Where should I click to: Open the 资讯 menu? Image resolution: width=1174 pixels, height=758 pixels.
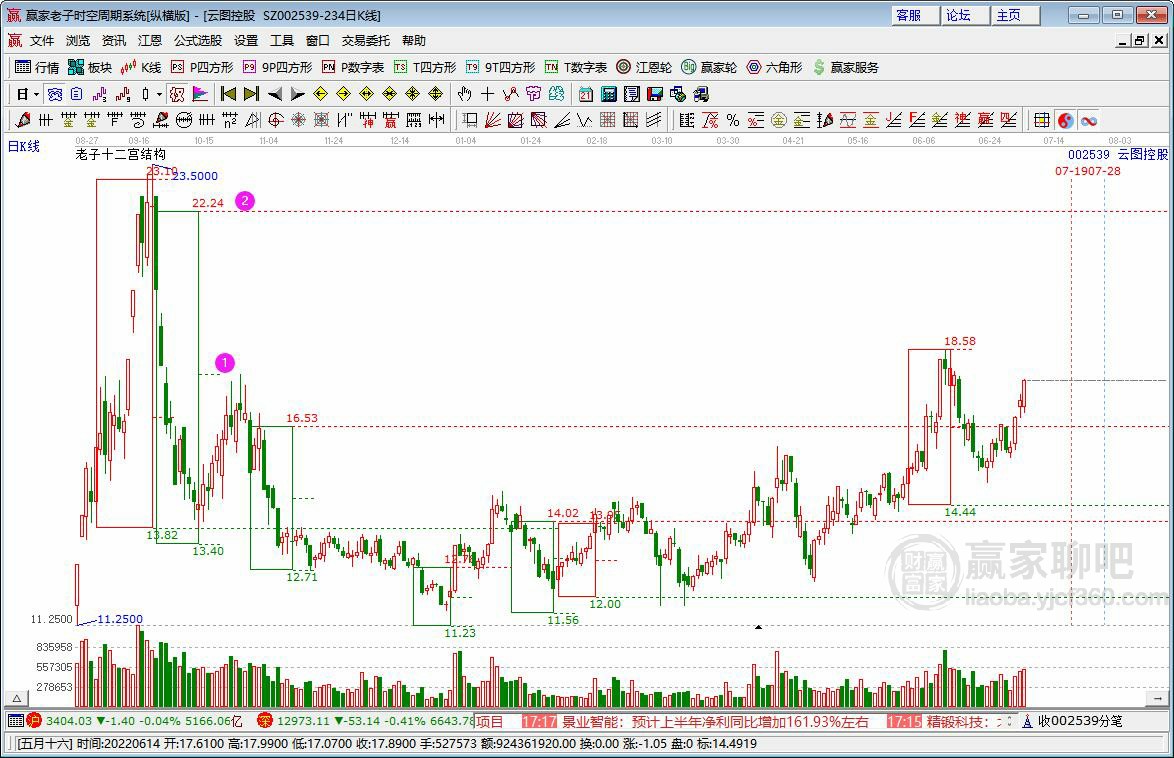(114, 40)
